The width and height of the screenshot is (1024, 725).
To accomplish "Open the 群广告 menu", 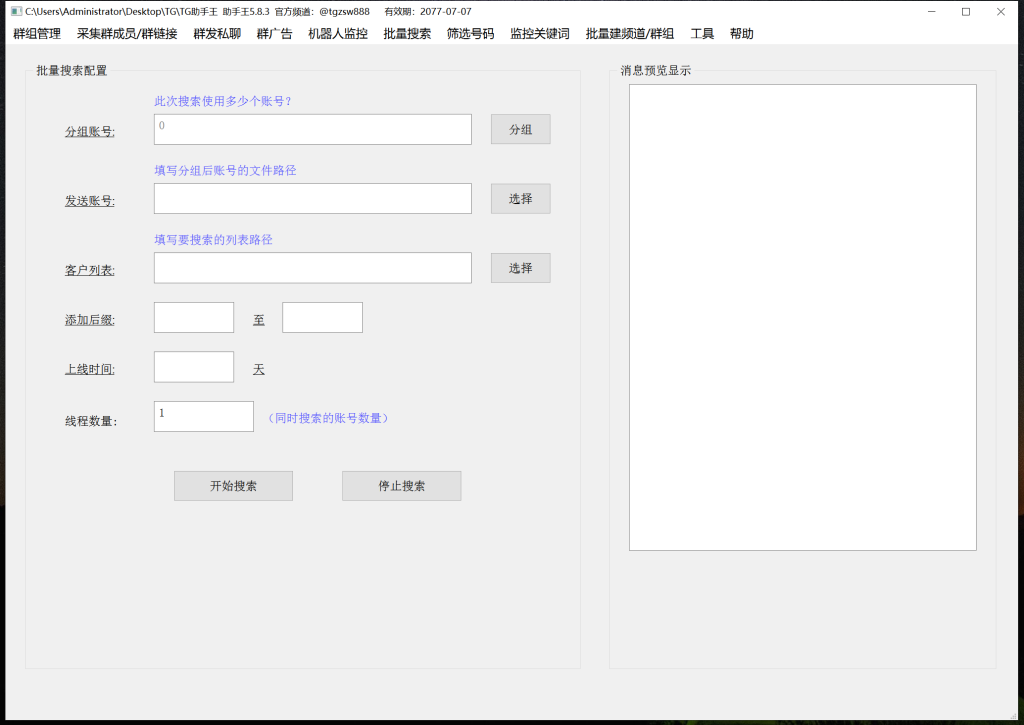I will click(x=275, y=34).
